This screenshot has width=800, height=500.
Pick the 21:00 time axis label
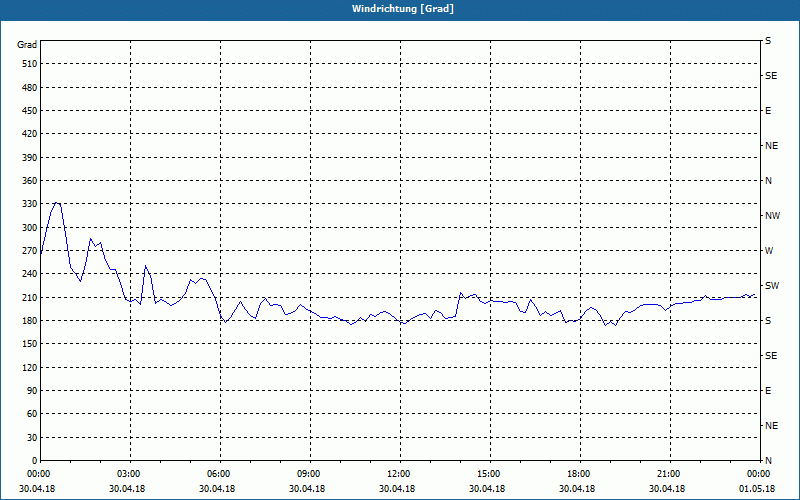tap(670, 474)
